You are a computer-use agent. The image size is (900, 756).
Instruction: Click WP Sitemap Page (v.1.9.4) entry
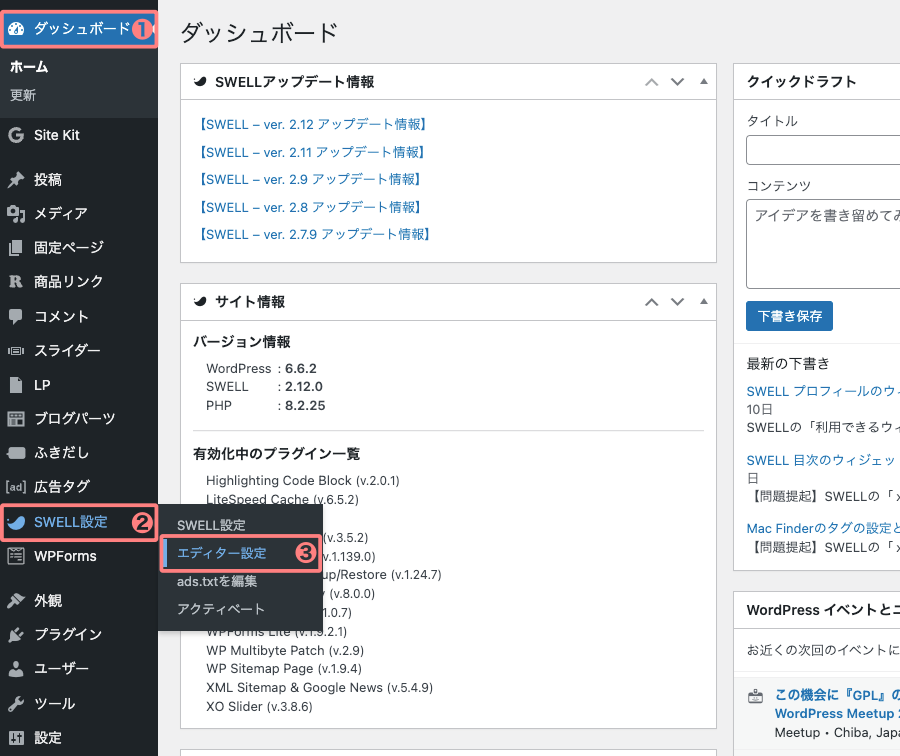[284, 669]
